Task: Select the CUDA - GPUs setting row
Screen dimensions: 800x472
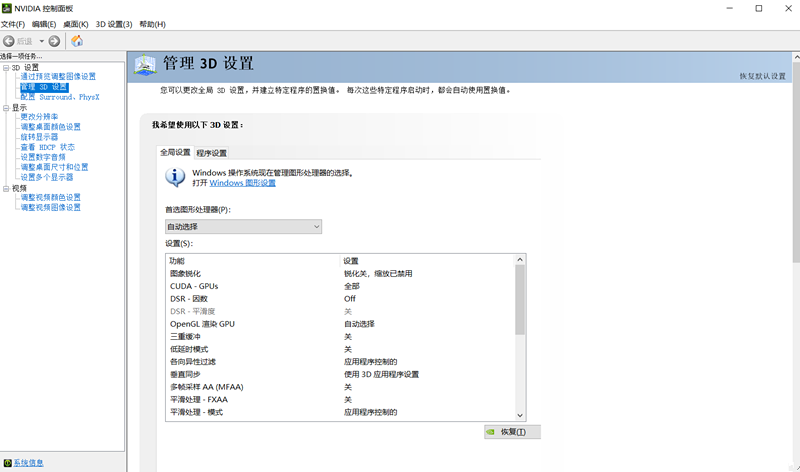Action: (340, 286)
